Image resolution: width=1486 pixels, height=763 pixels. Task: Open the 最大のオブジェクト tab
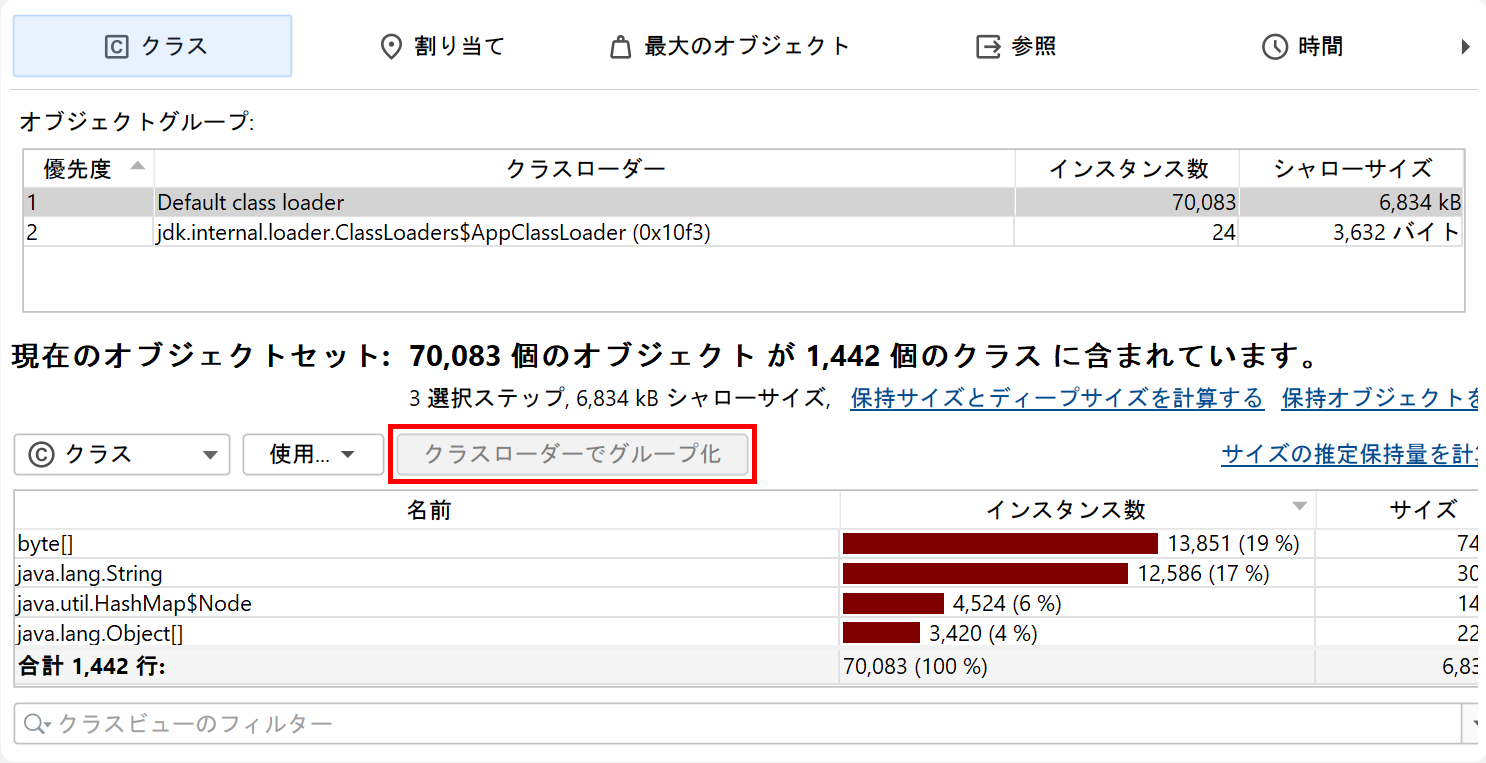[730, 46]
